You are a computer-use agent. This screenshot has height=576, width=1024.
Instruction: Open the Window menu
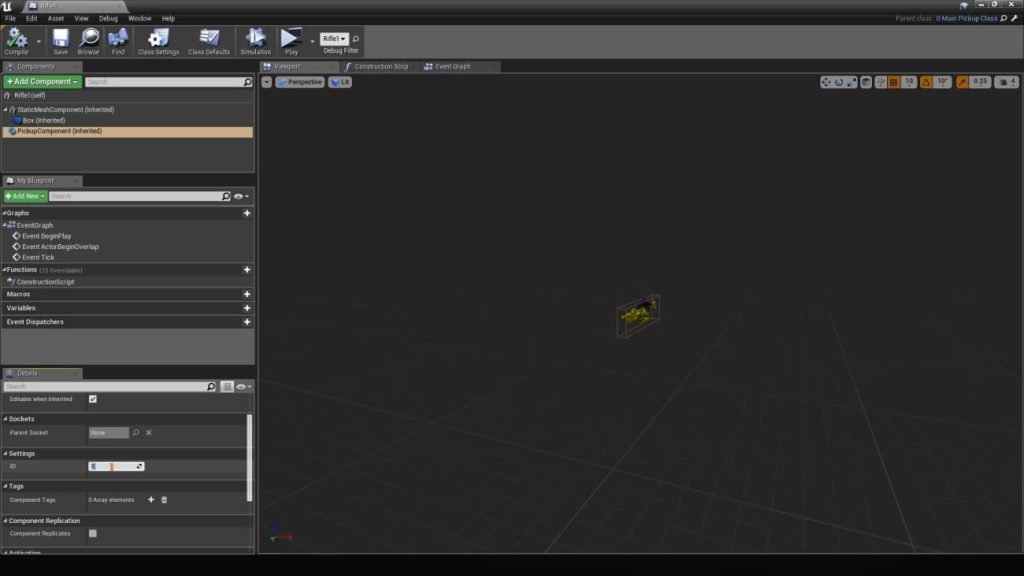pos(140,18)
